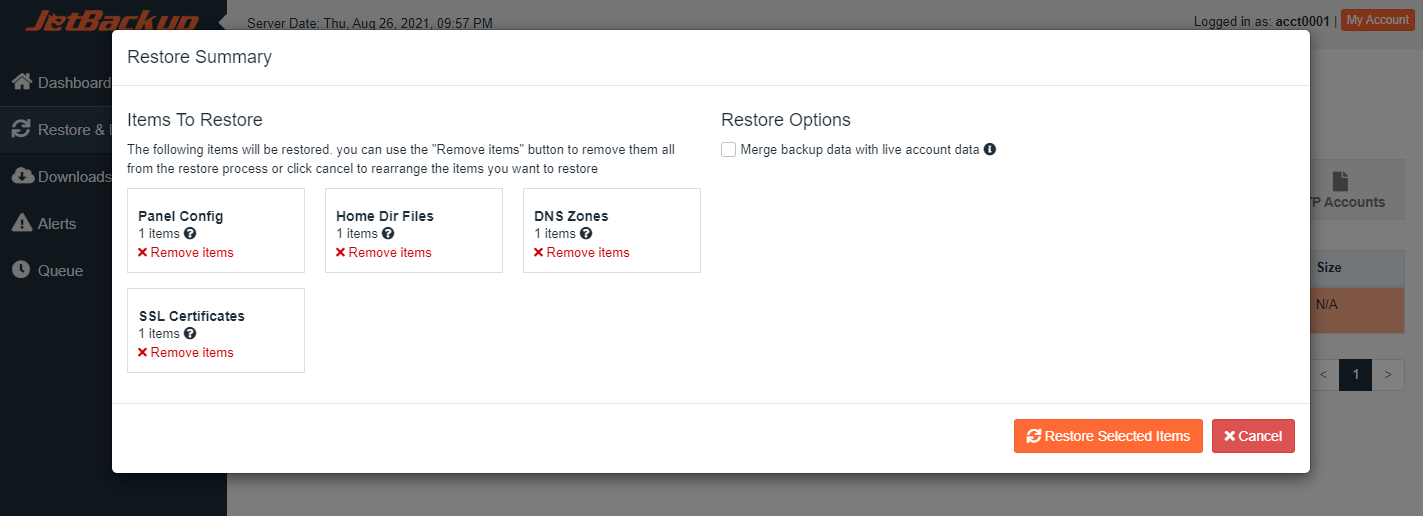Click the Queue clock icon
The image size is (1423, 516).
(x=21, y=270)
